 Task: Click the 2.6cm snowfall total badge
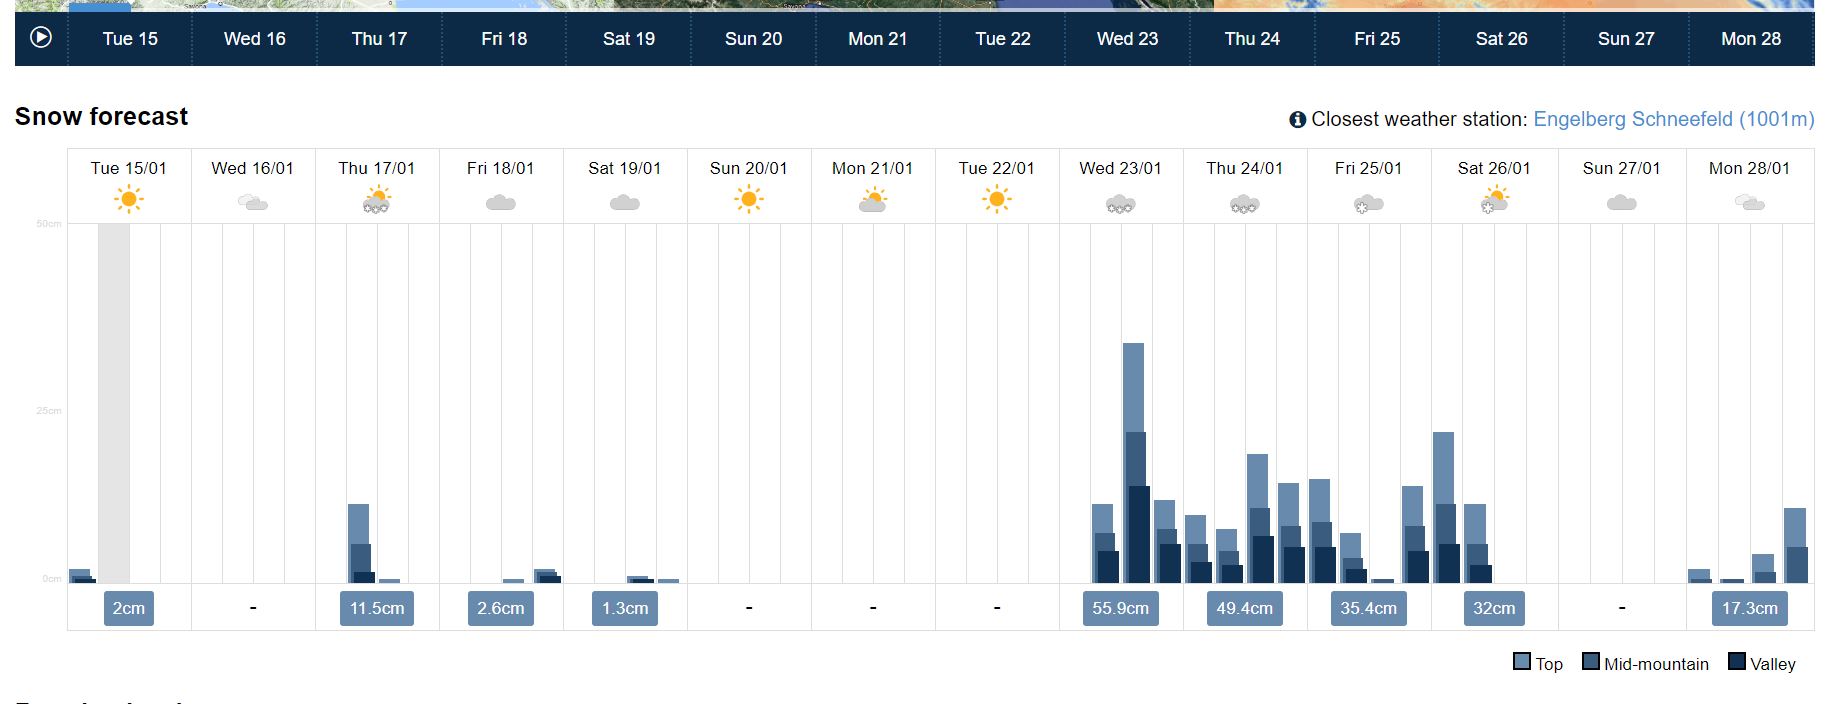(501, 608)
